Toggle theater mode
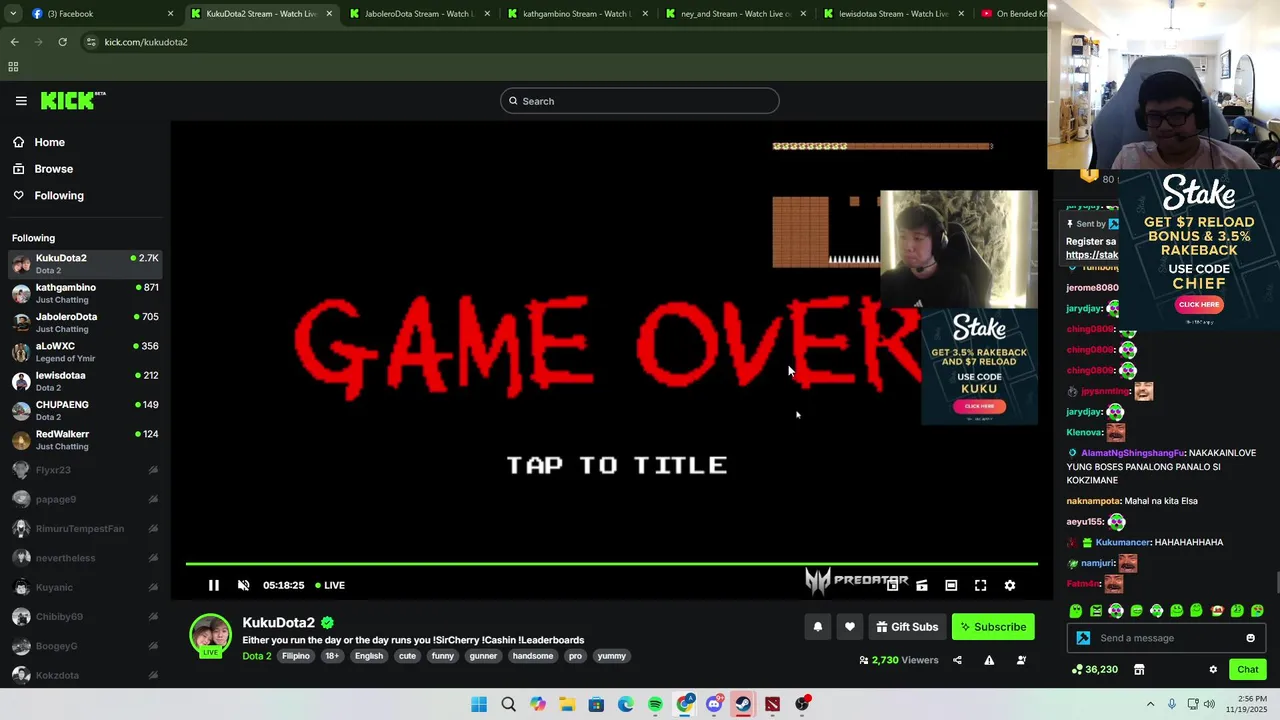Viewport: 1280px width, 720px height. (x=951, y=585)
